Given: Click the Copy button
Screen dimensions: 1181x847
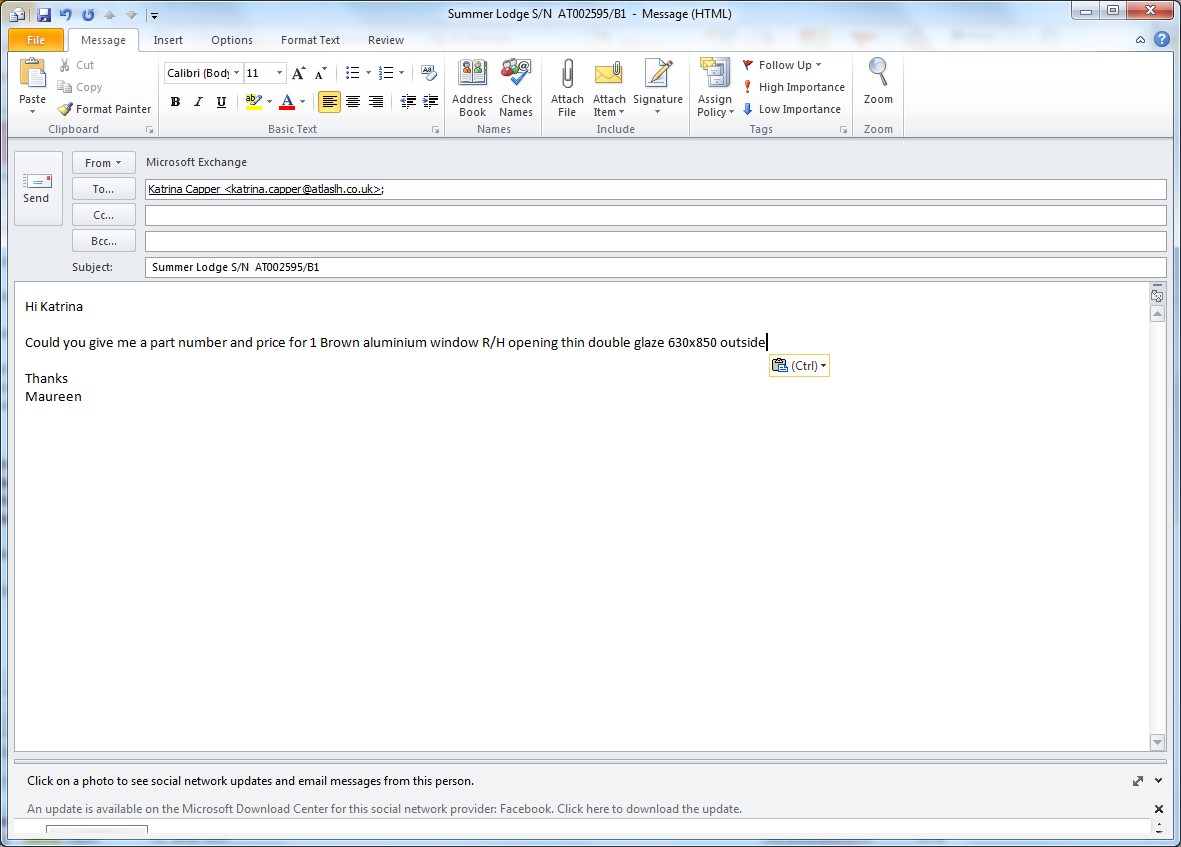Looking at the screenshot, I should [80, 87].
